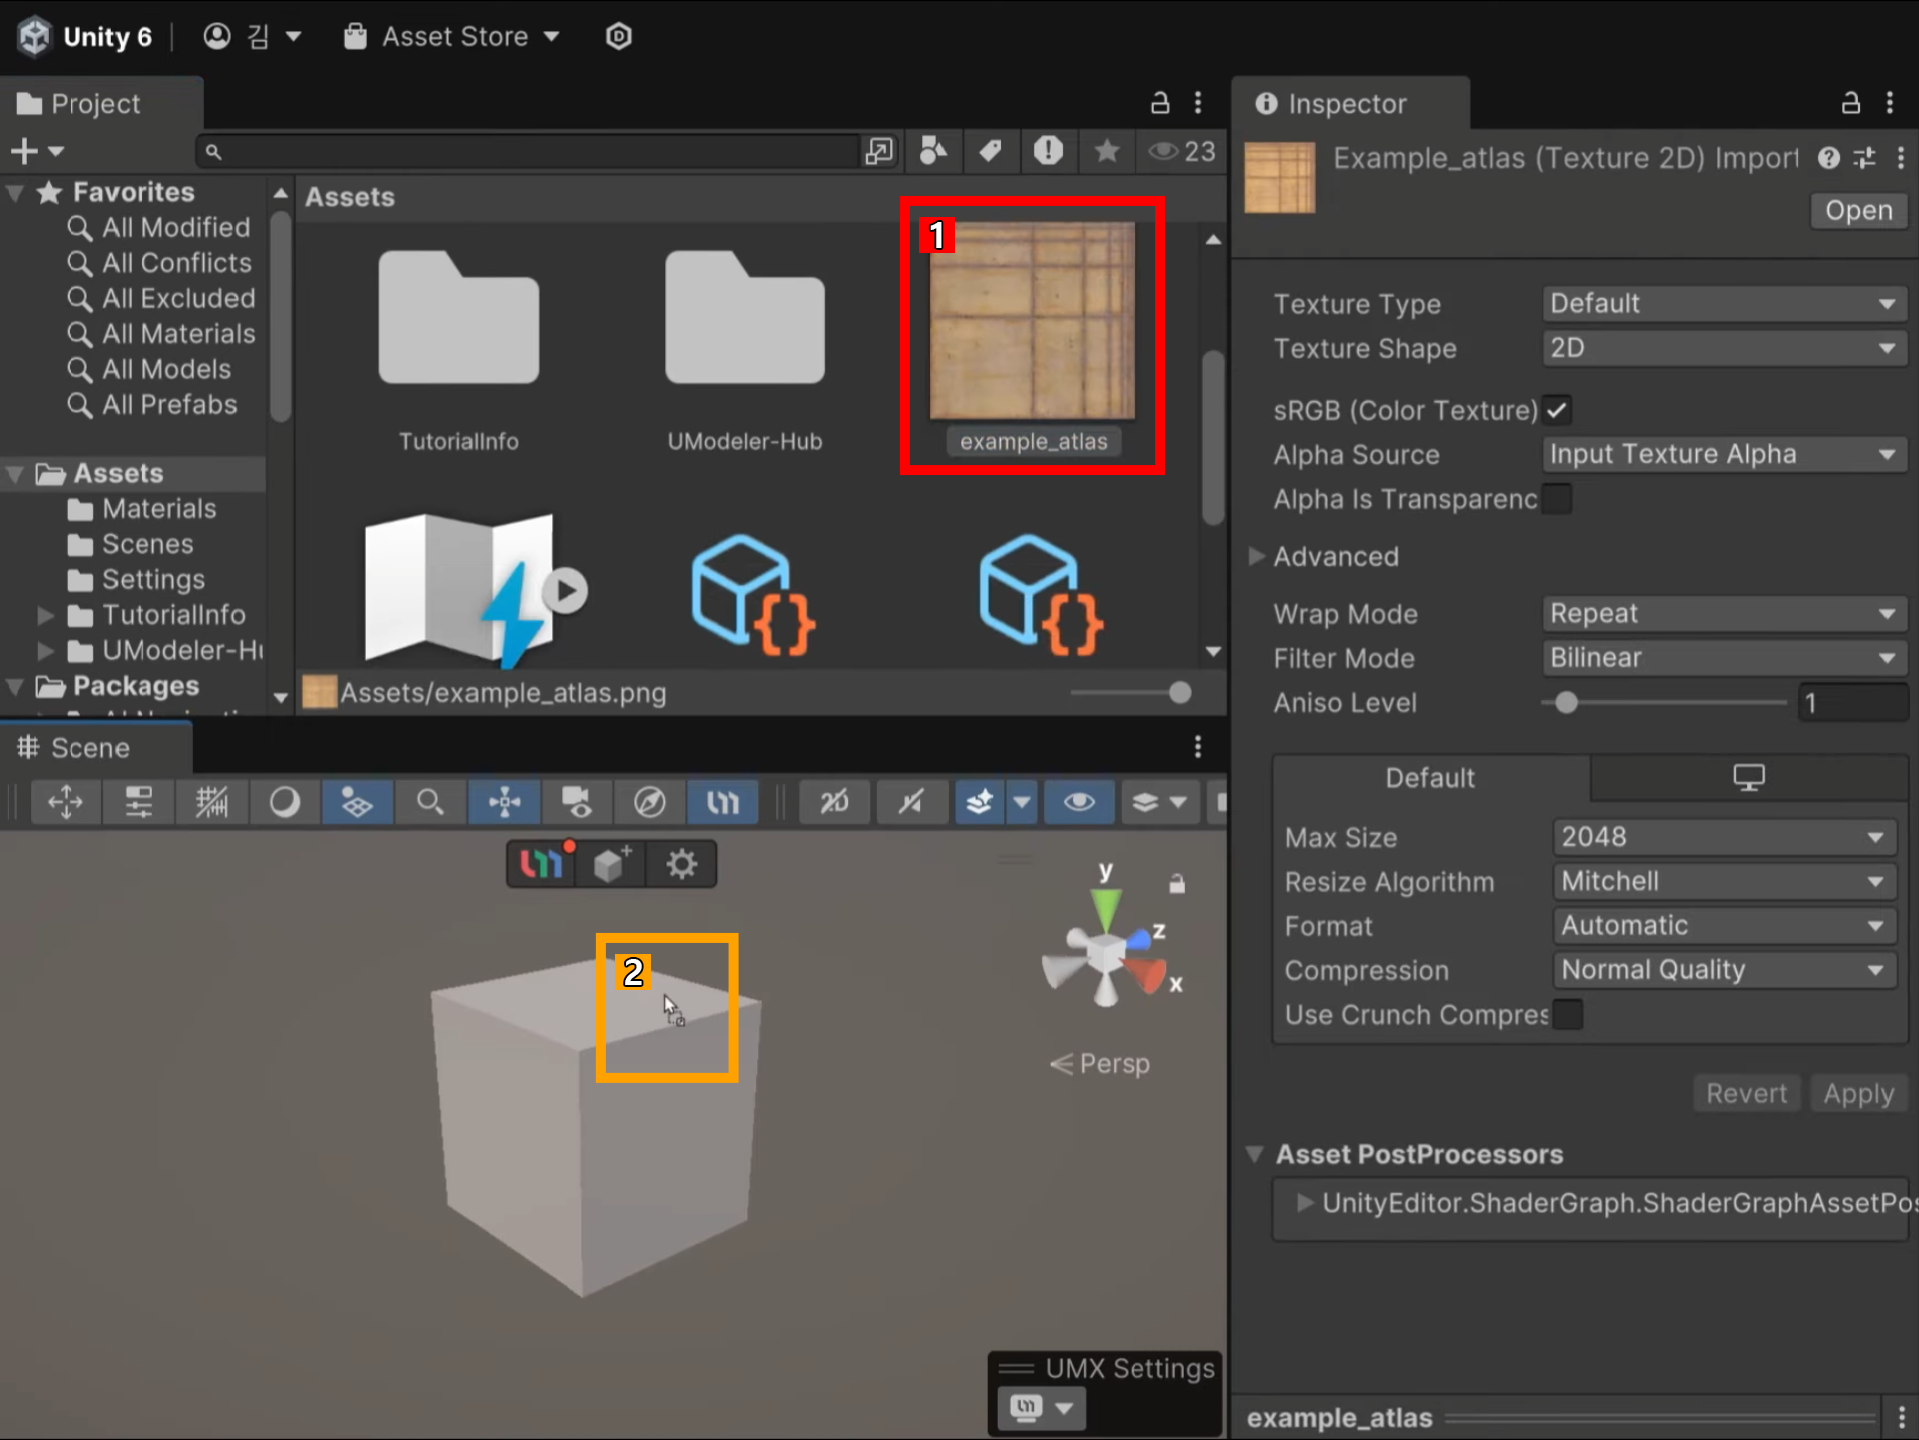This screenshot has width=1919, height=1440.
Task: Select the TutorialInfo folder thumbnail
Action: pyautogui.click(x=458, y=318)
